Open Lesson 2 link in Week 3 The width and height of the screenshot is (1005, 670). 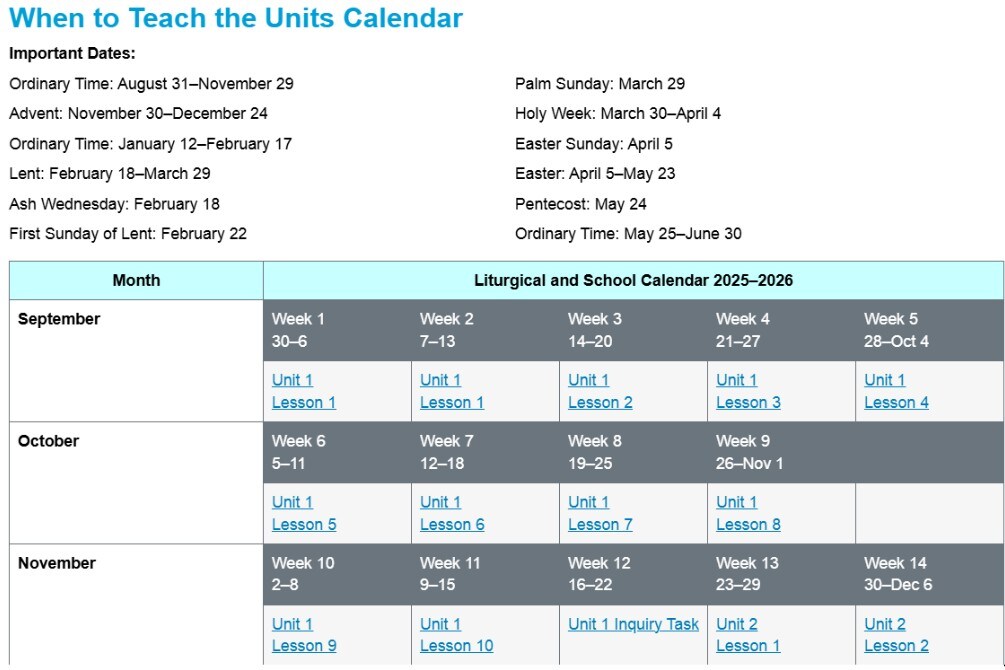[x=600, y=402]
